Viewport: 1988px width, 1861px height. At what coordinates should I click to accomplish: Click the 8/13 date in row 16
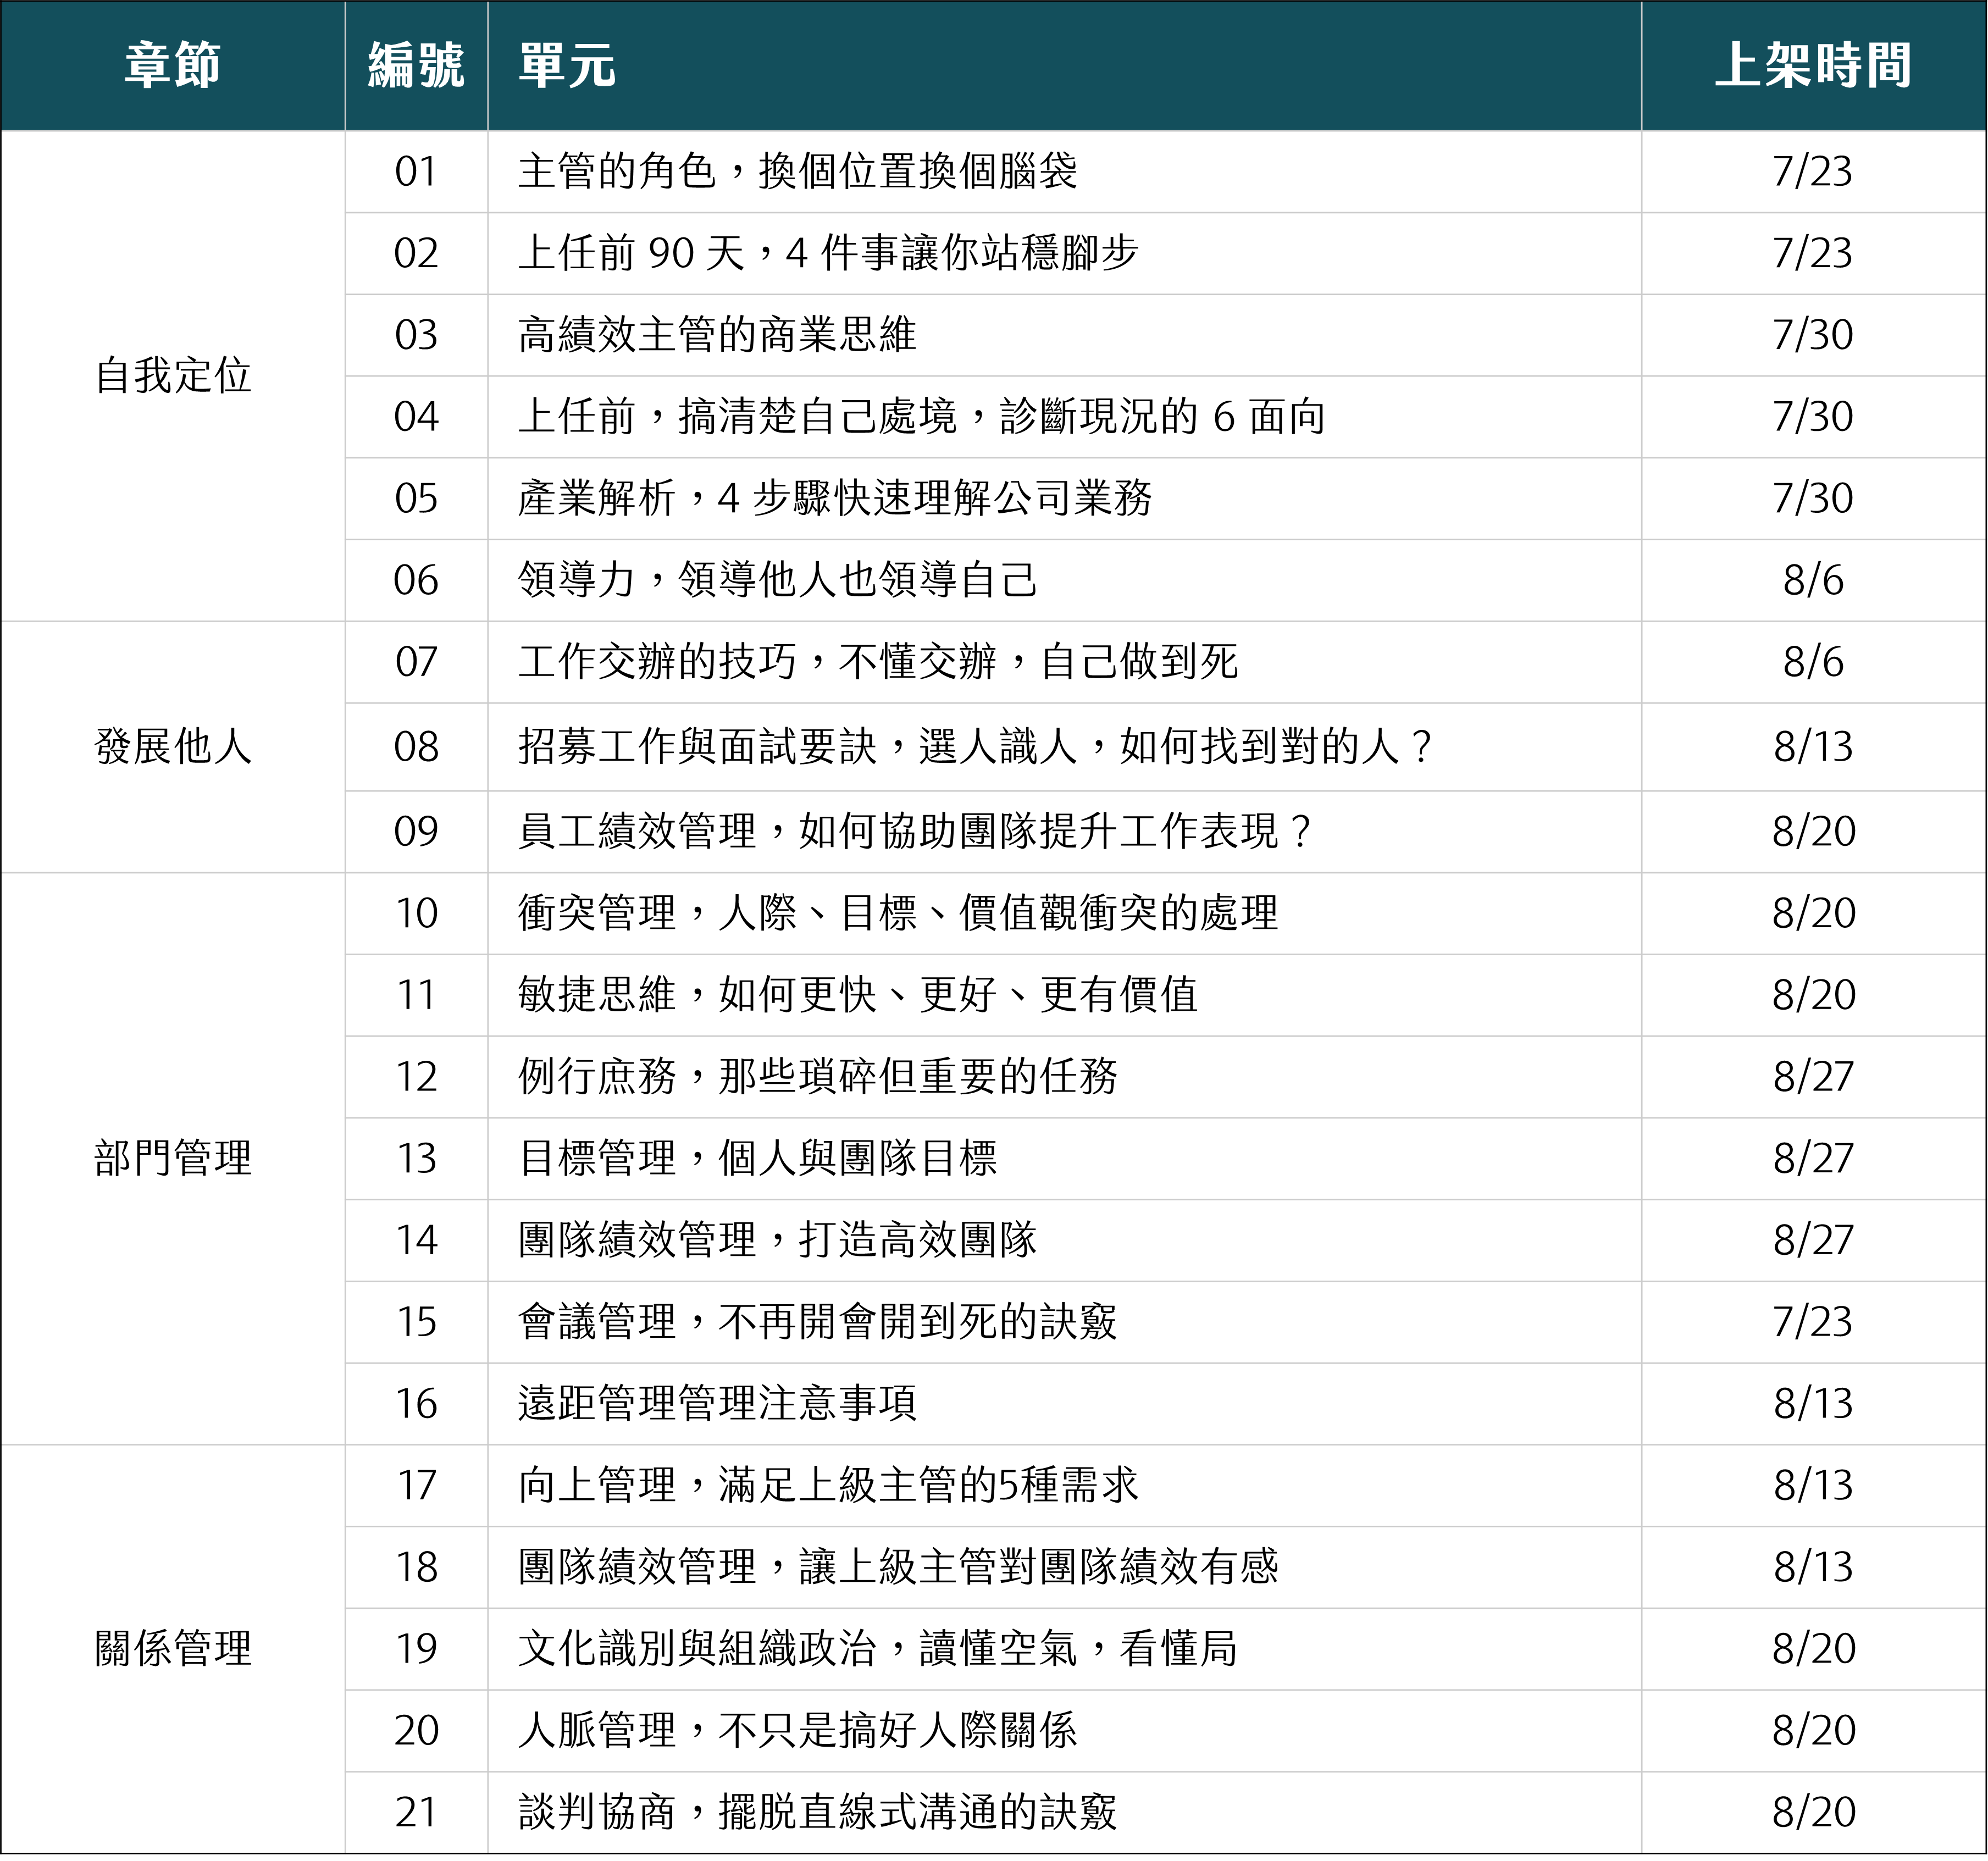coord(1813,1404)
